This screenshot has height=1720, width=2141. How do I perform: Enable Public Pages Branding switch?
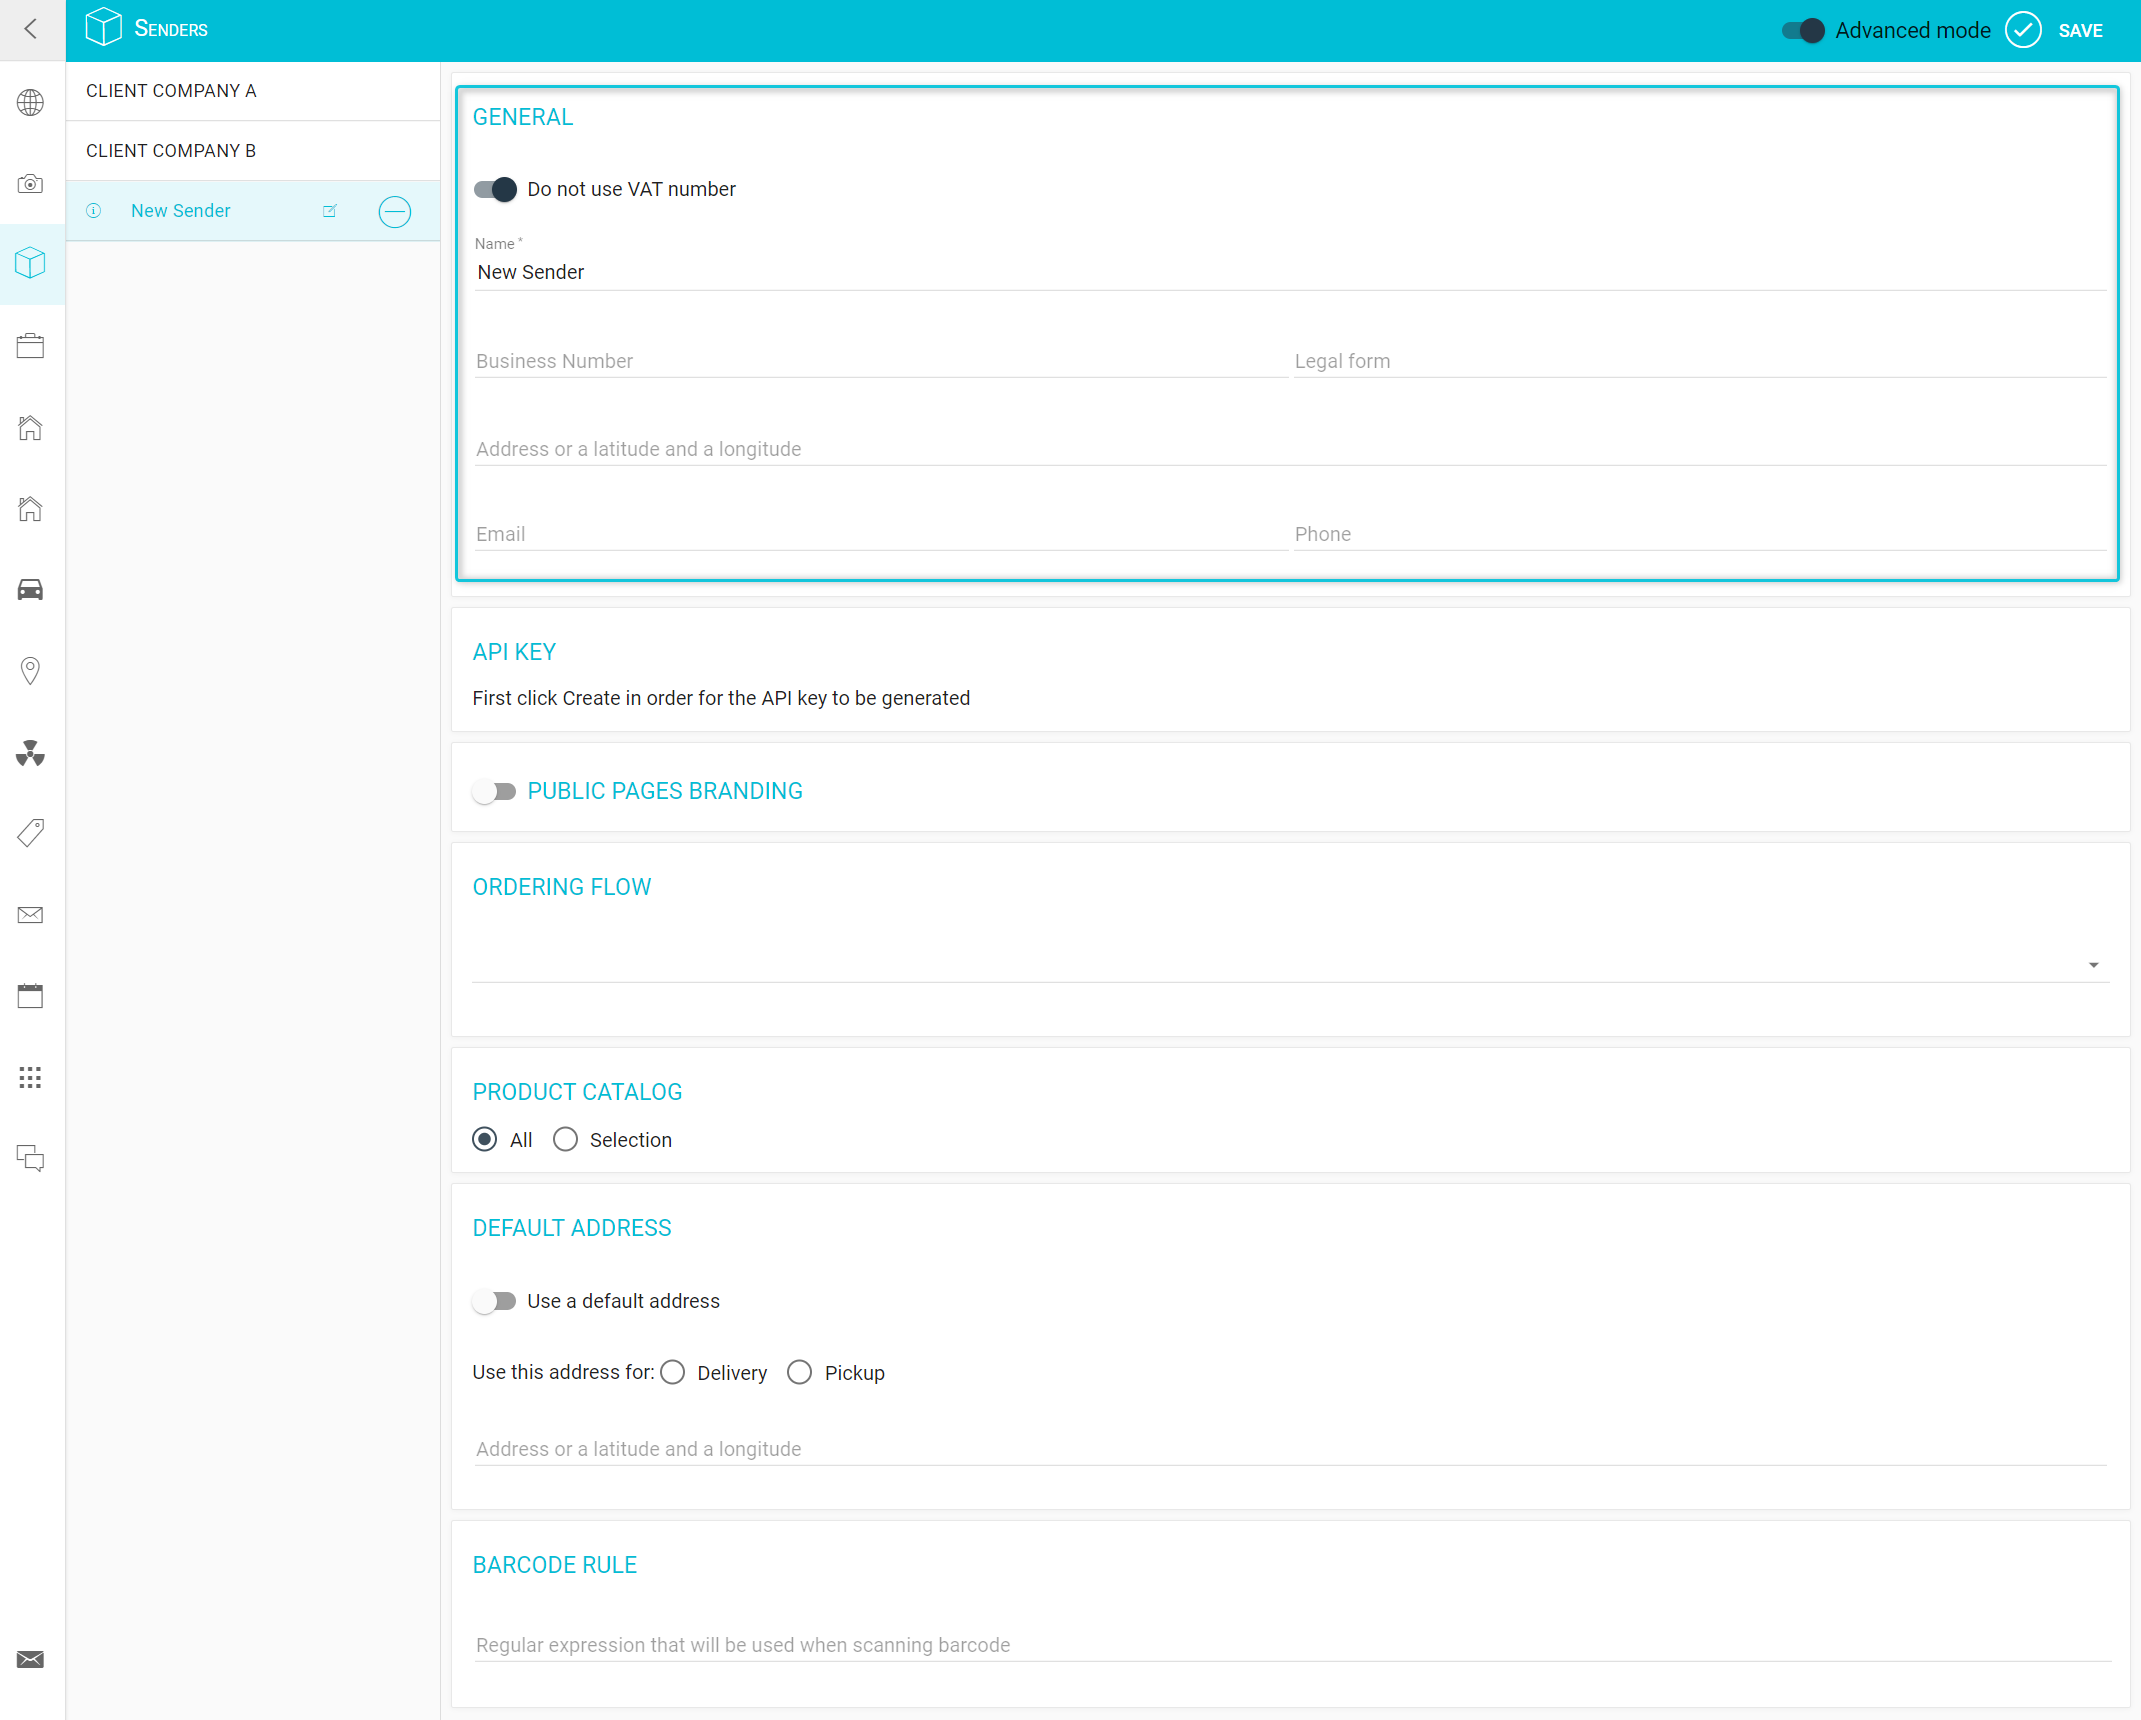[494, 792]
